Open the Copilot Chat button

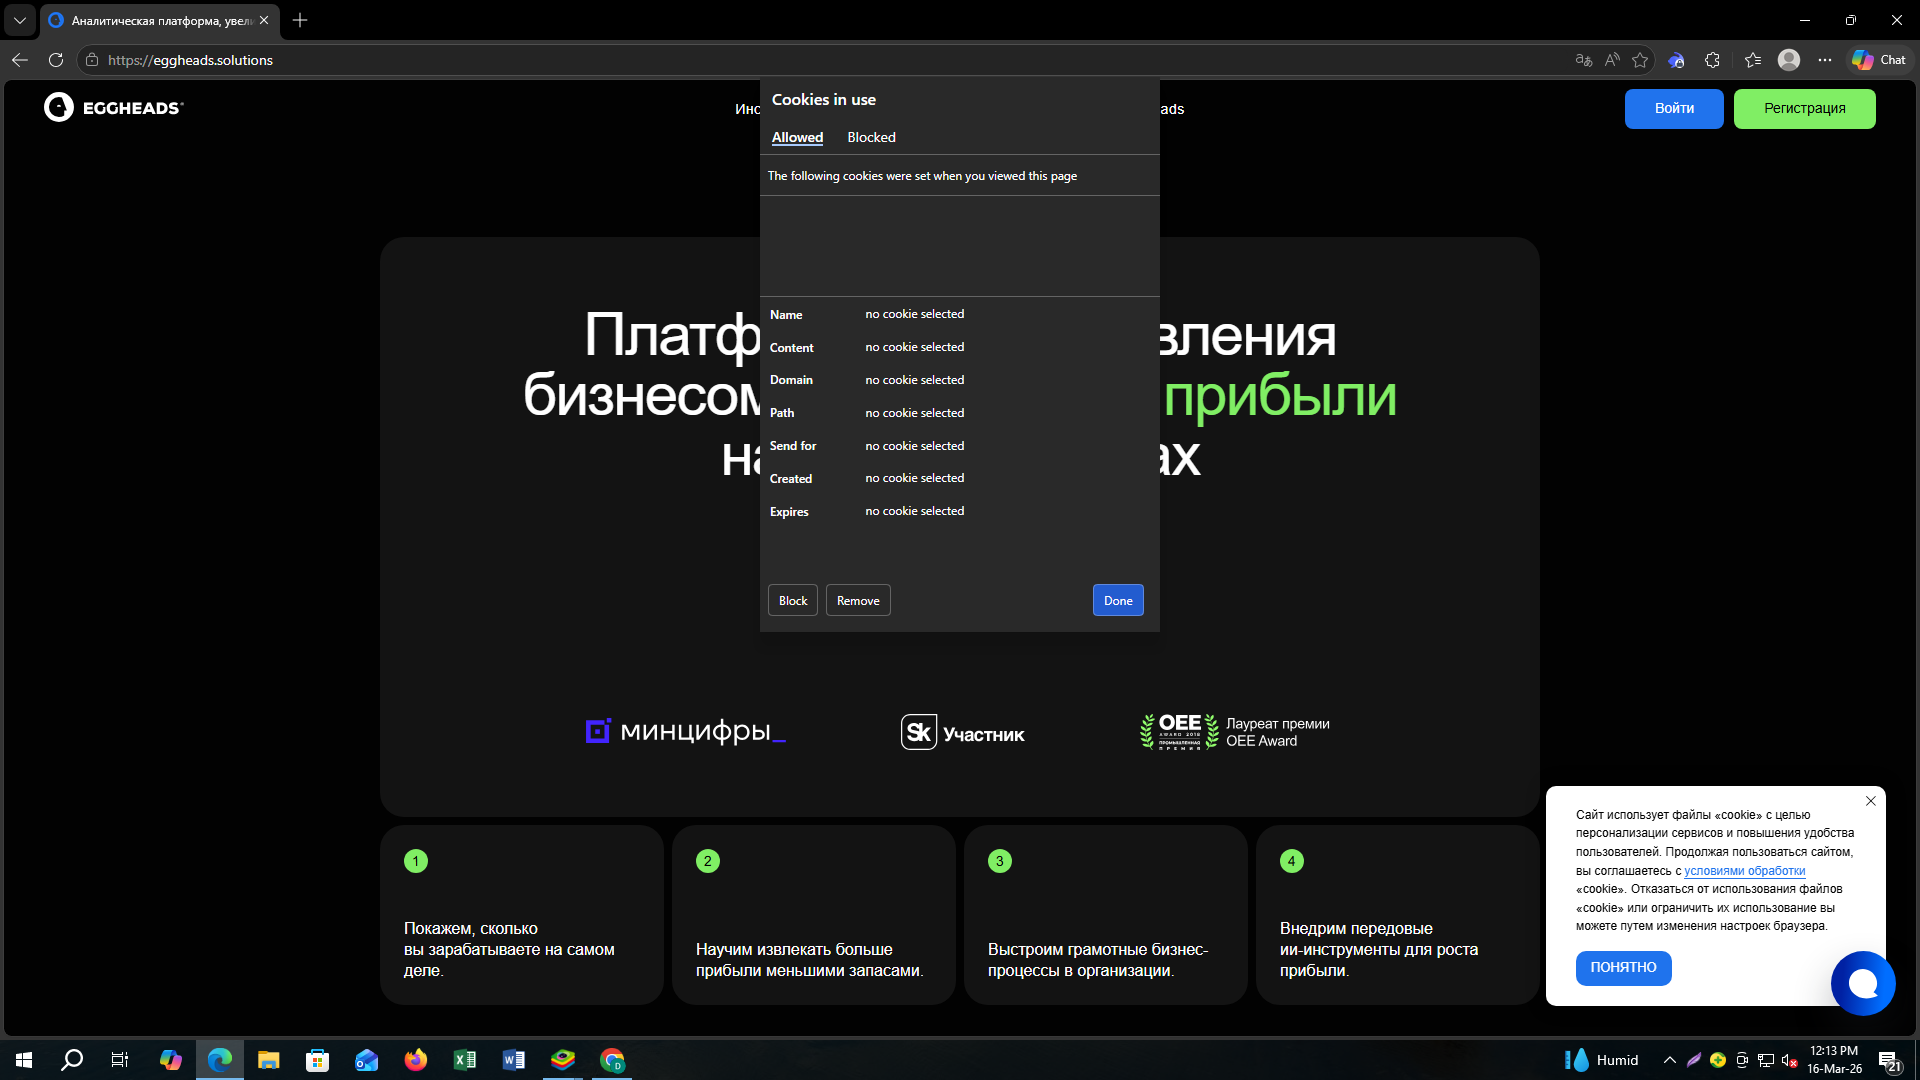(x=1879, y=60)
